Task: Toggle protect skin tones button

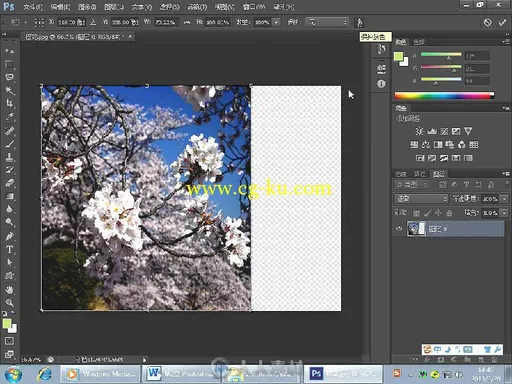Action: [359, 22]
